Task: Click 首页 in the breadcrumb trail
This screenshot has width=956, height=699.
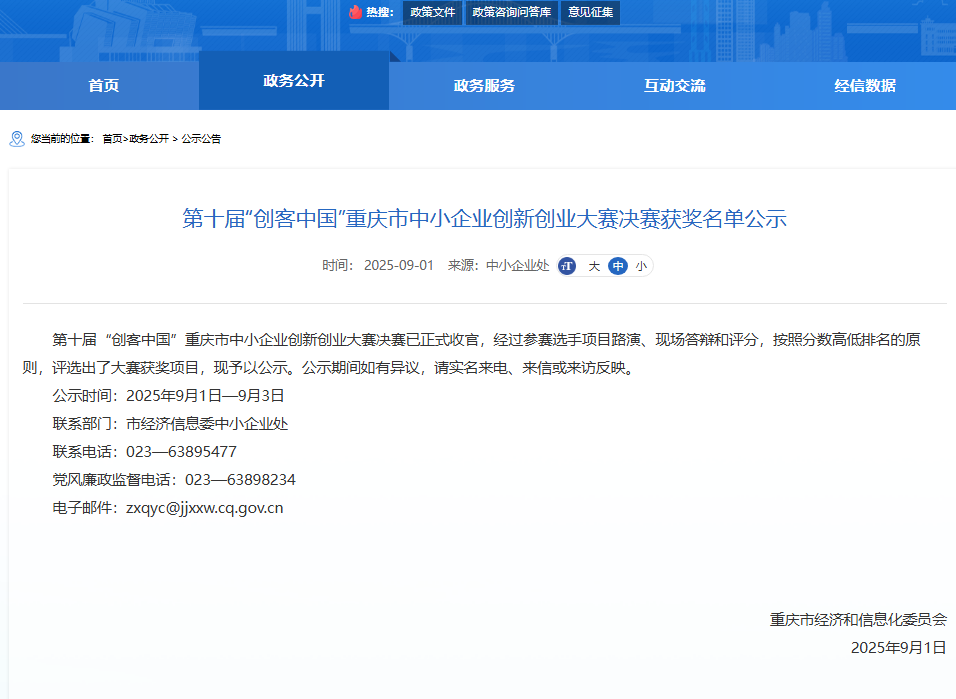Action: tap(112, 139)
